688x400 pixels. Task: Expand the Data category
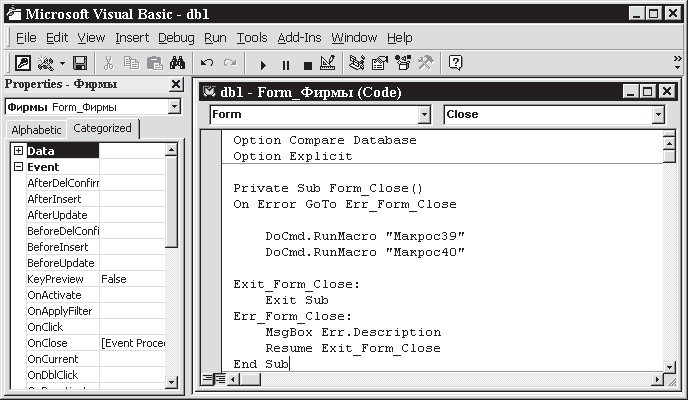18,151
